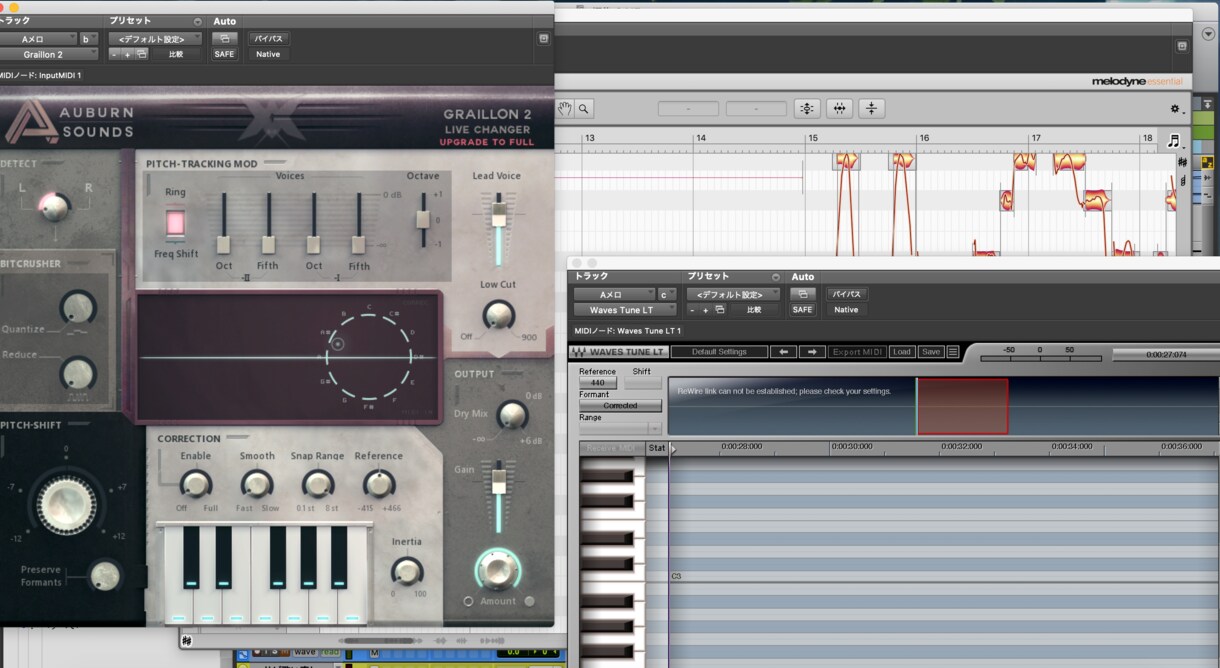The width and height of the screenshot is (1220, 668).
Task: Select the hand scroll tool in Melodyne
Action: [565, 108]
